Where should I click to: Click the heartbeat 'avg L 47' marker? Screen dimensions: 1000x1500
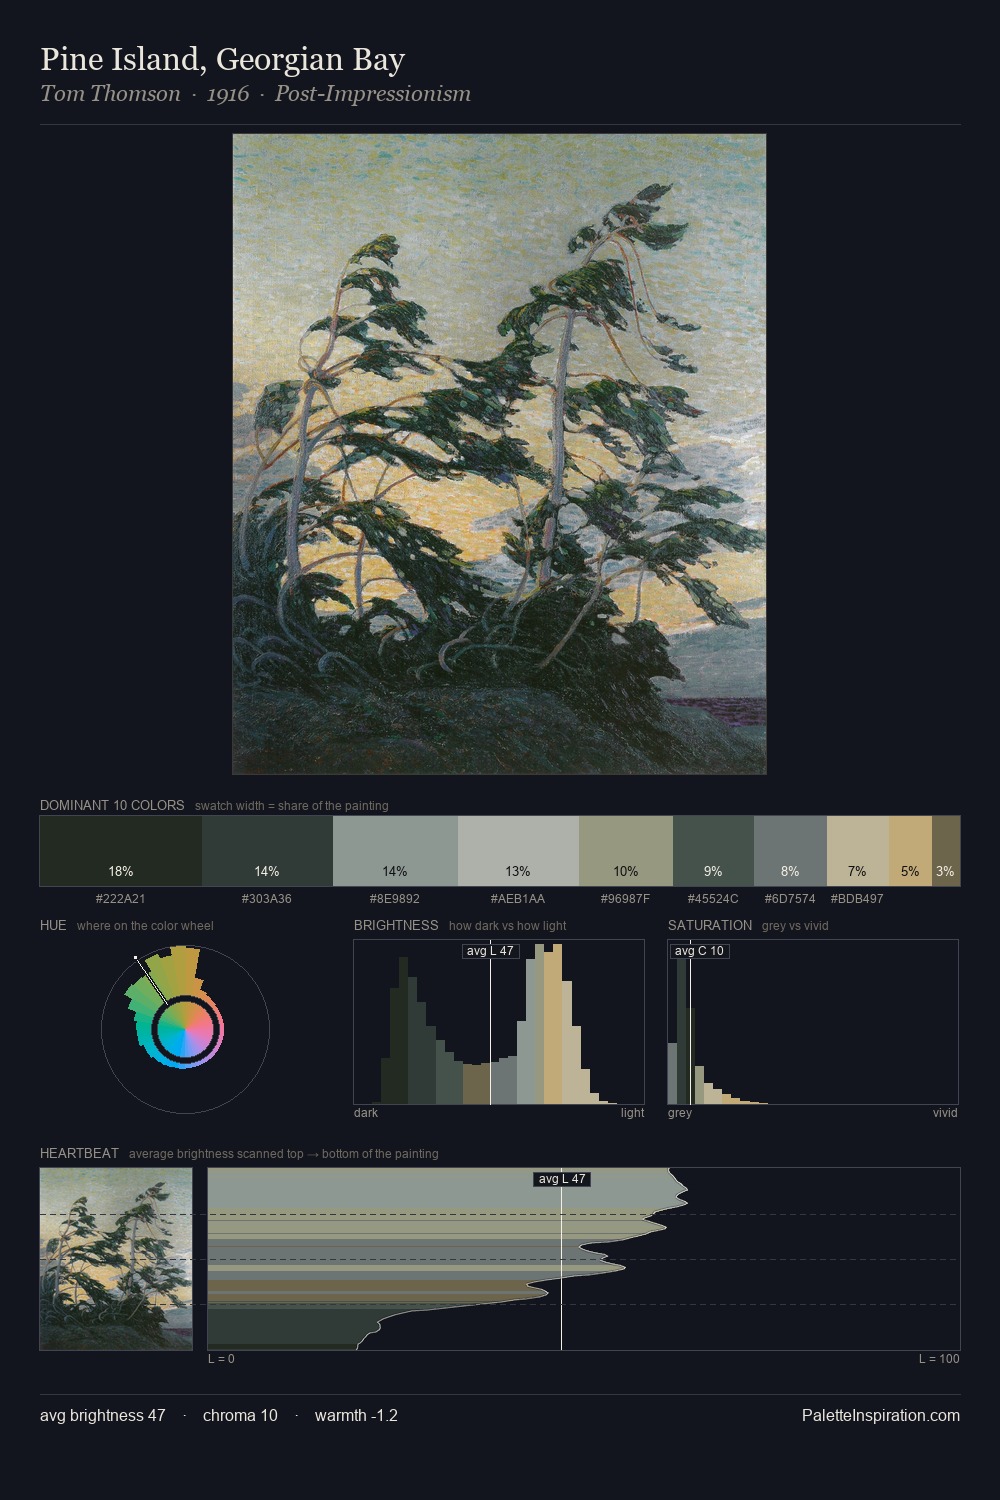[562, 1179]
